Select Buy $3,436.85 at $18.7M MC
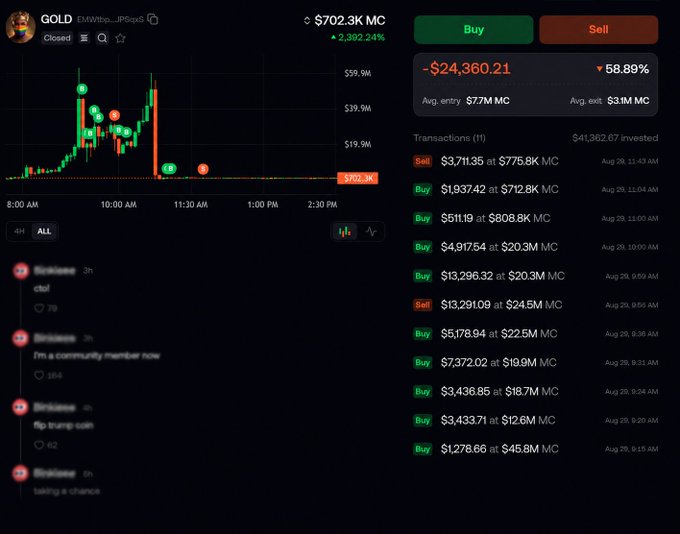Screen dimensions: 680x534 536,391
